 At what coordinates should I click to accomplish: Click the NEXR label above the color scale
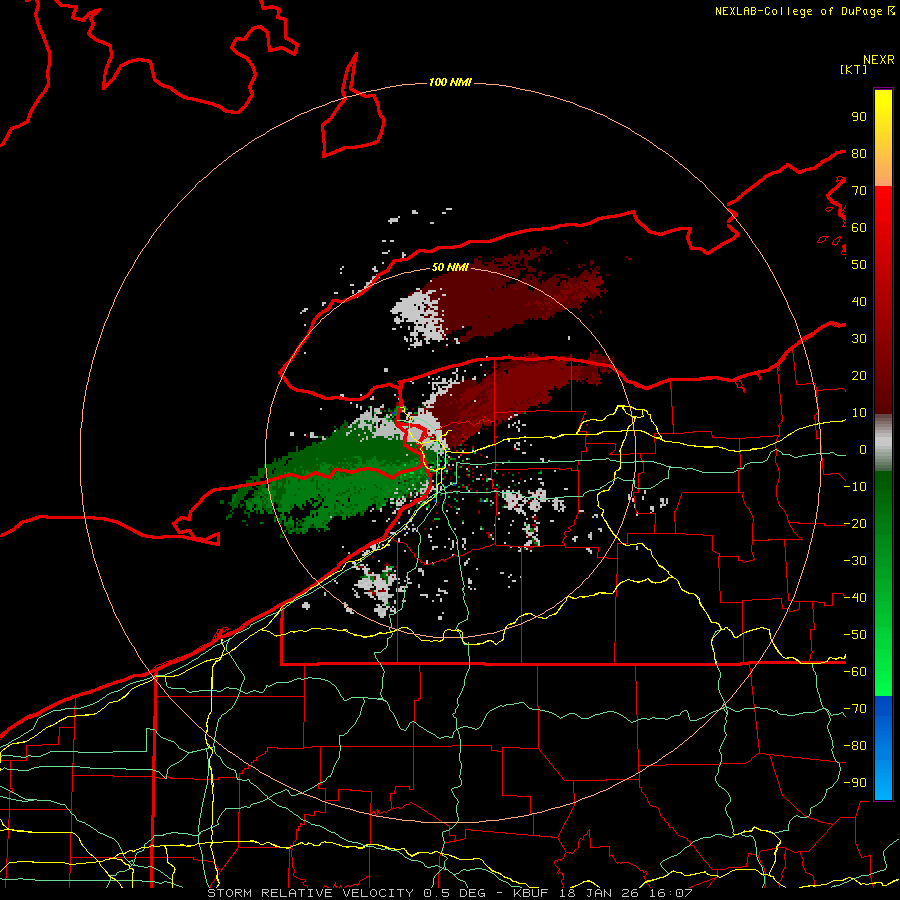[878, 60]
